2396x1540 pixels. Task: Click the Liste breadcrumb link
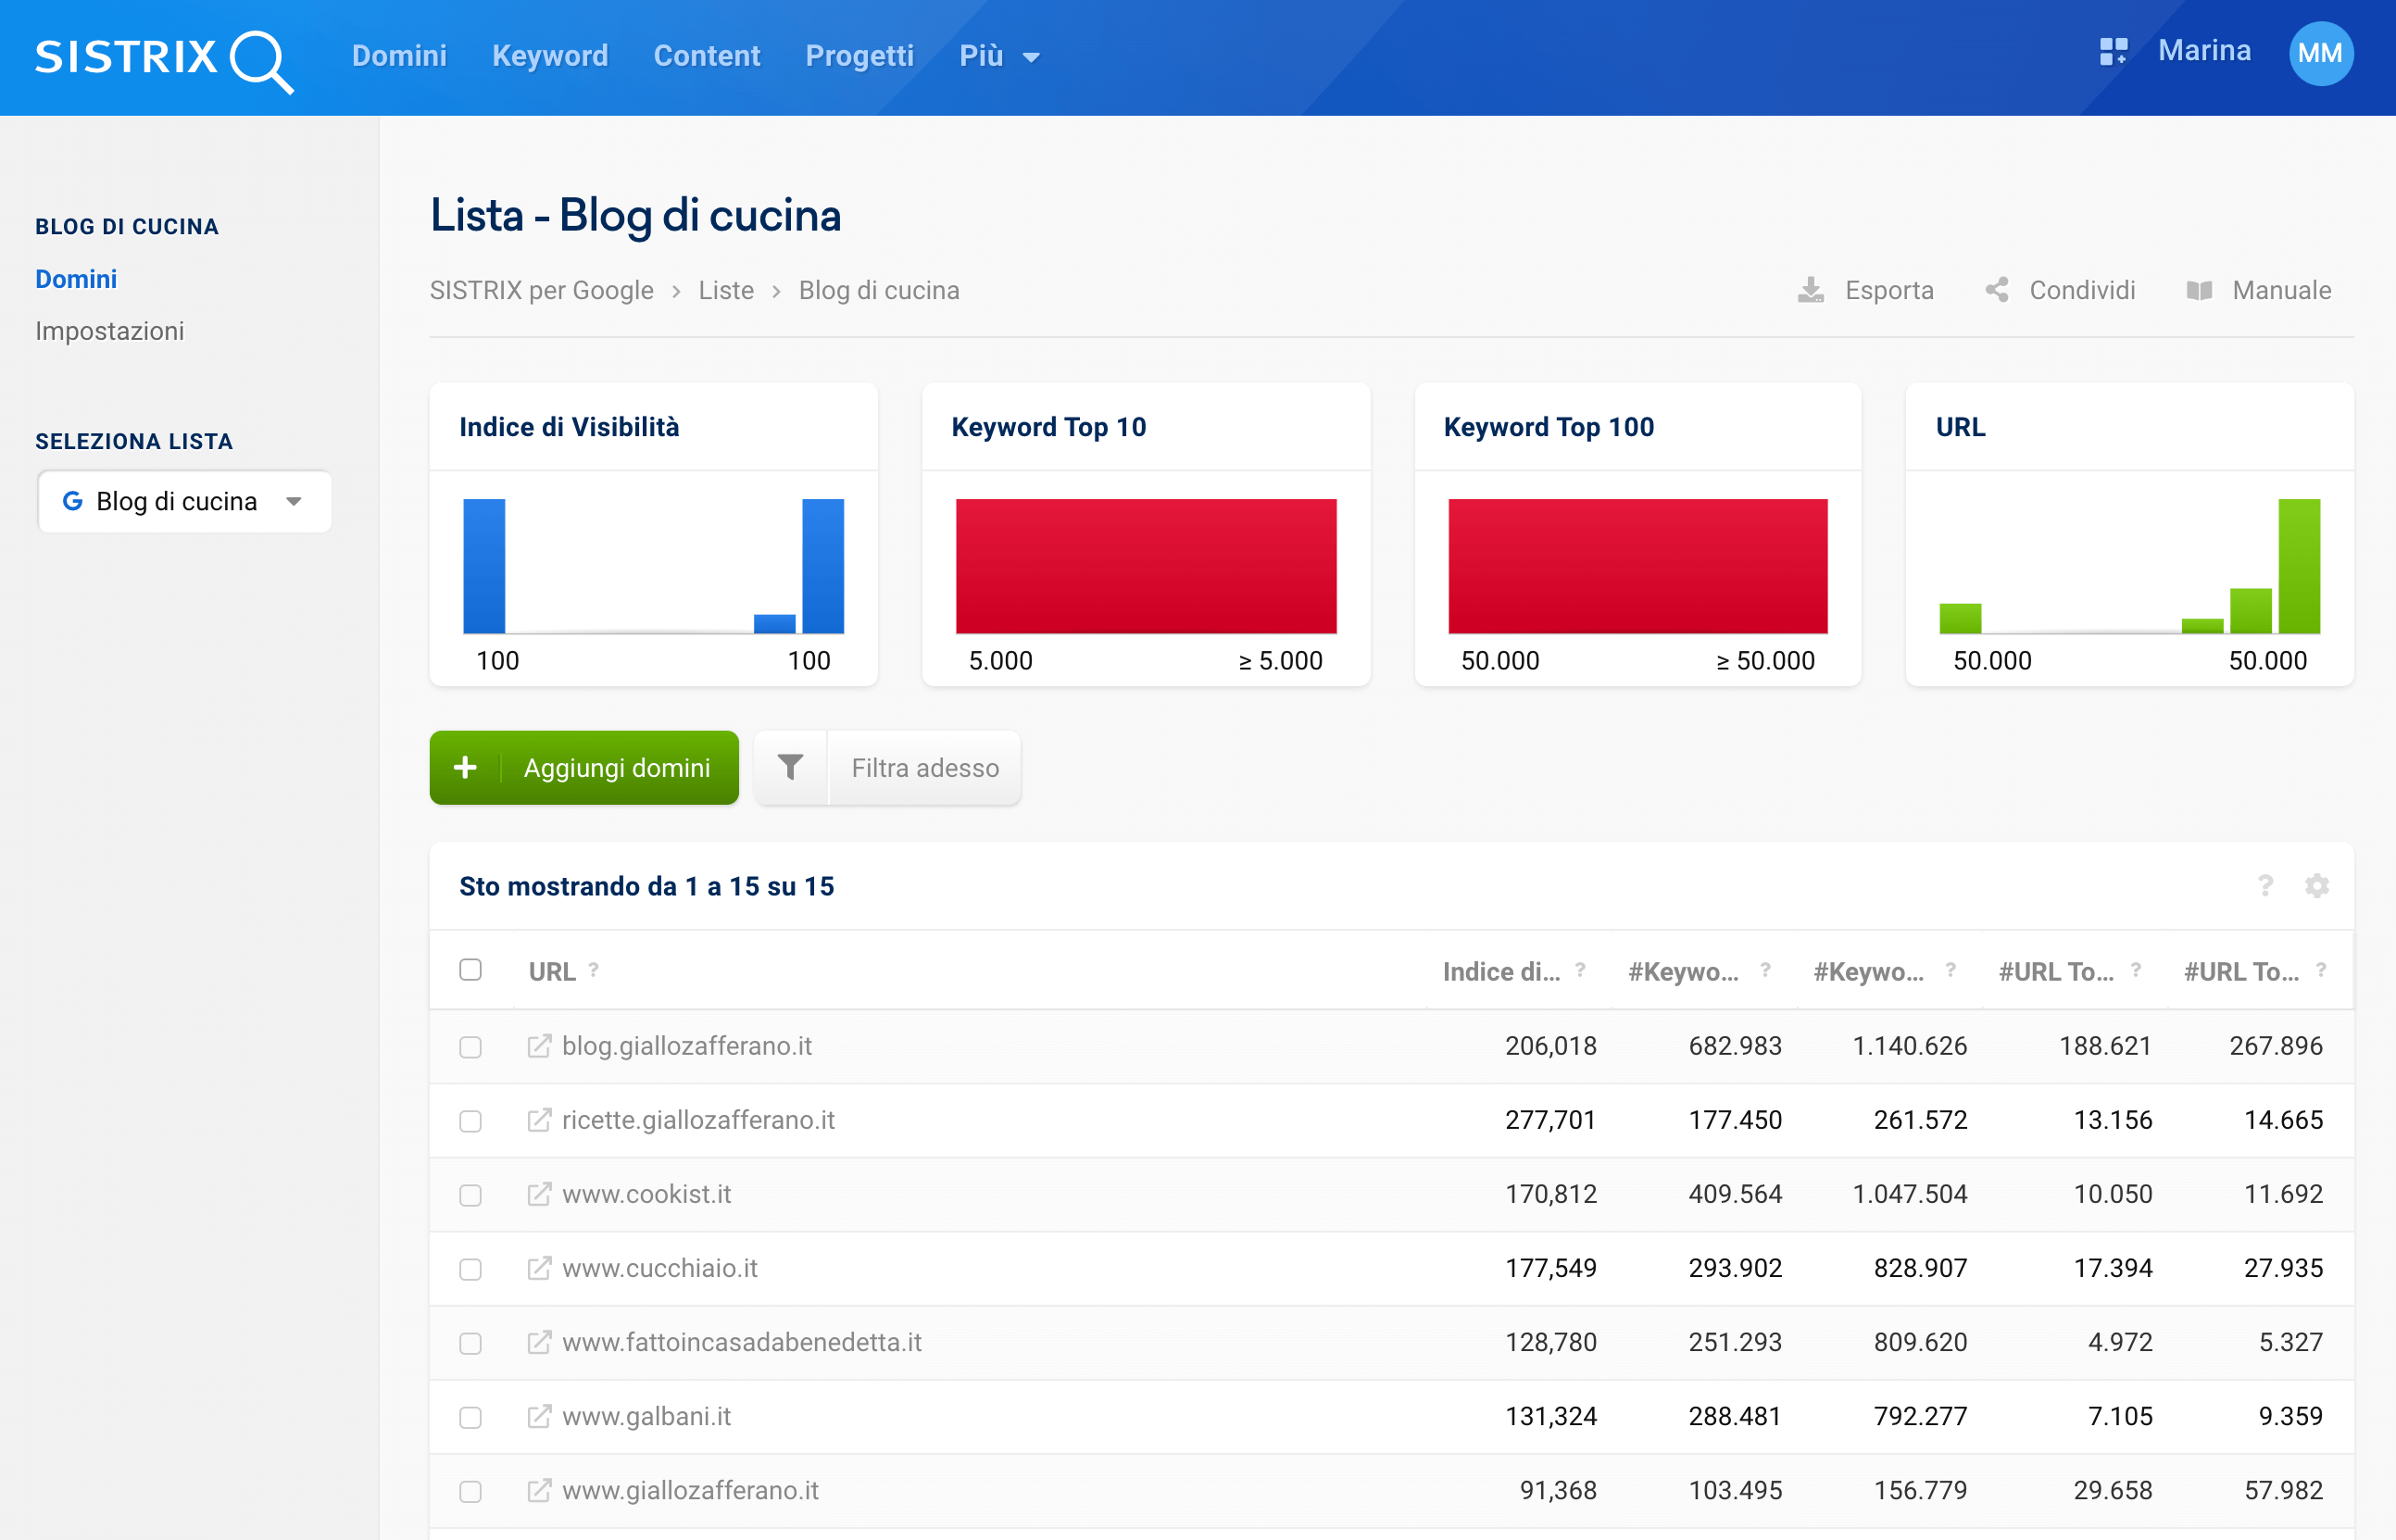(726, 290)
